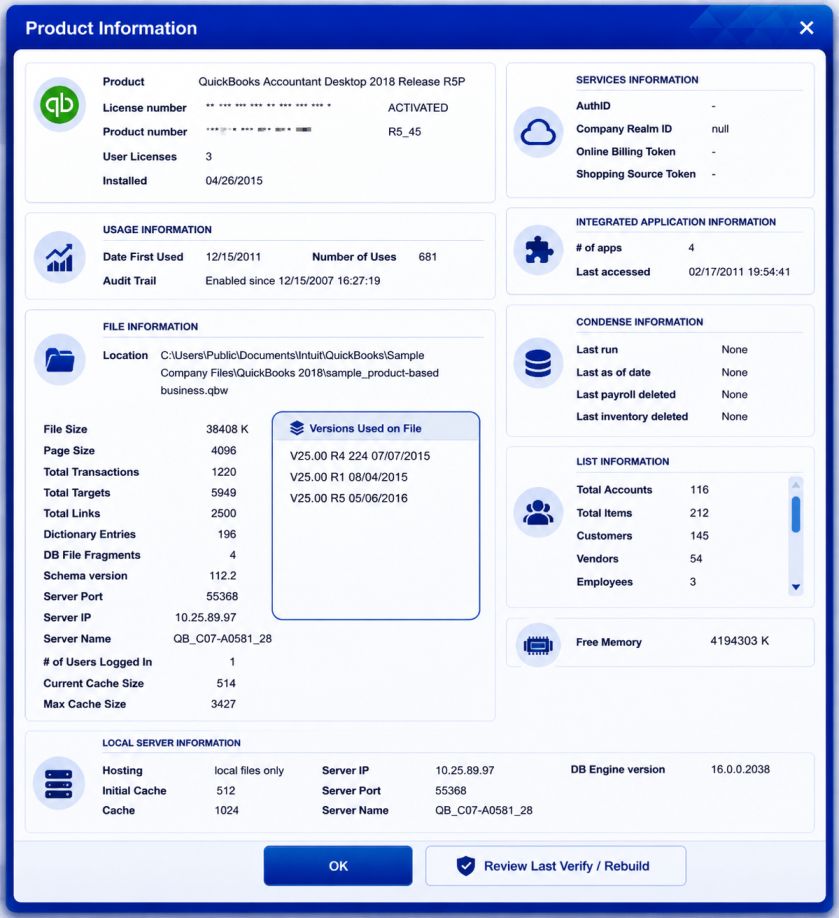Click the Schema version value 112.2

coord(223,576)
